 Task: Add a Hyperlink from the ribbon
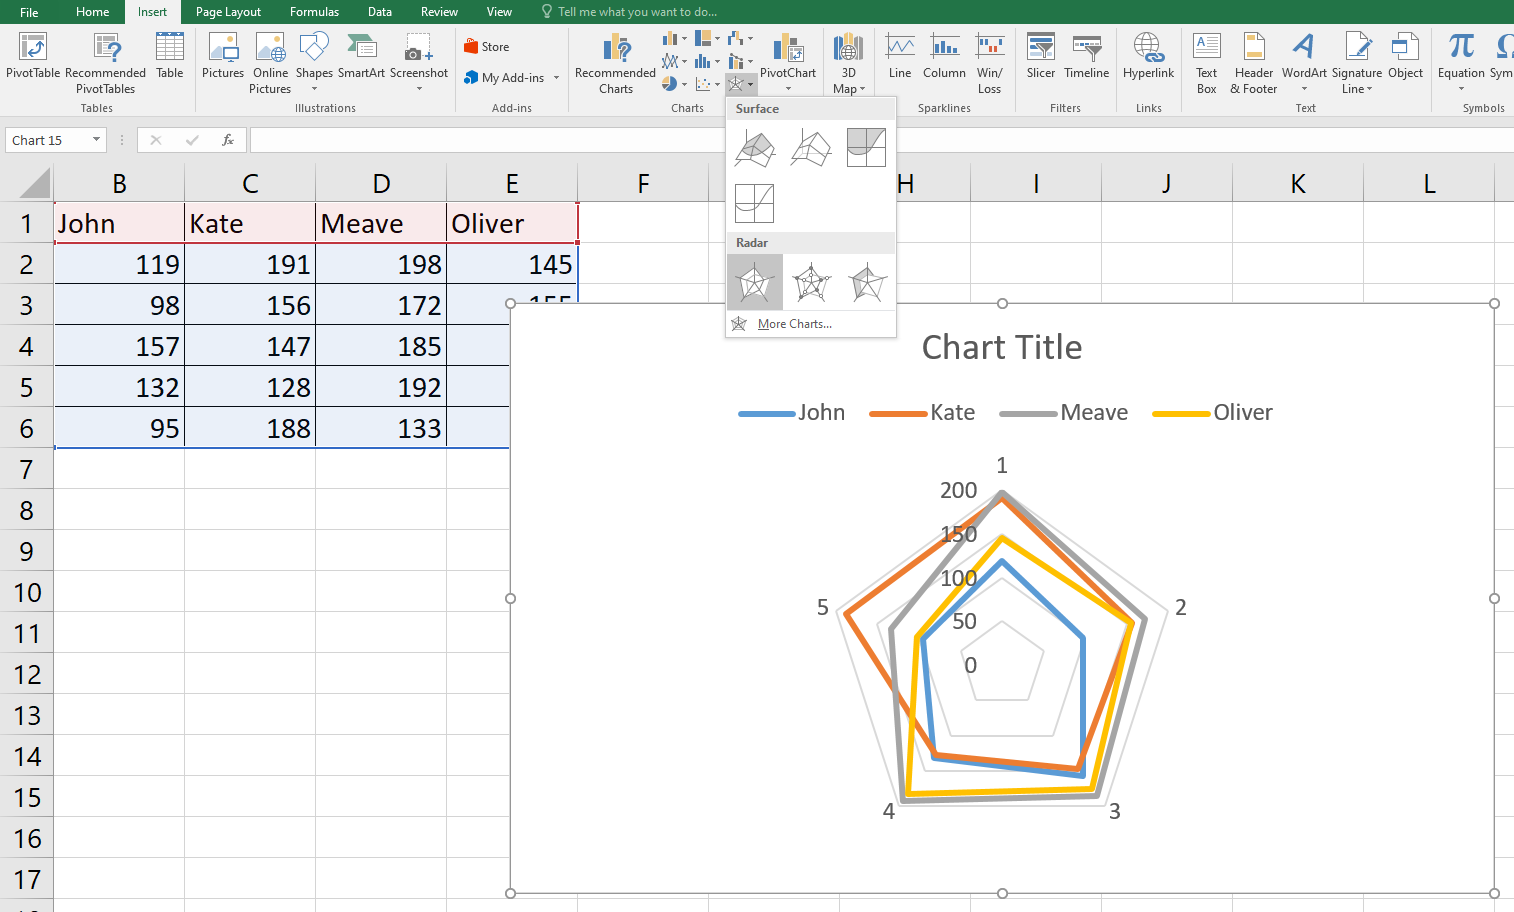pyautogui.click(x=1148, y=56)
